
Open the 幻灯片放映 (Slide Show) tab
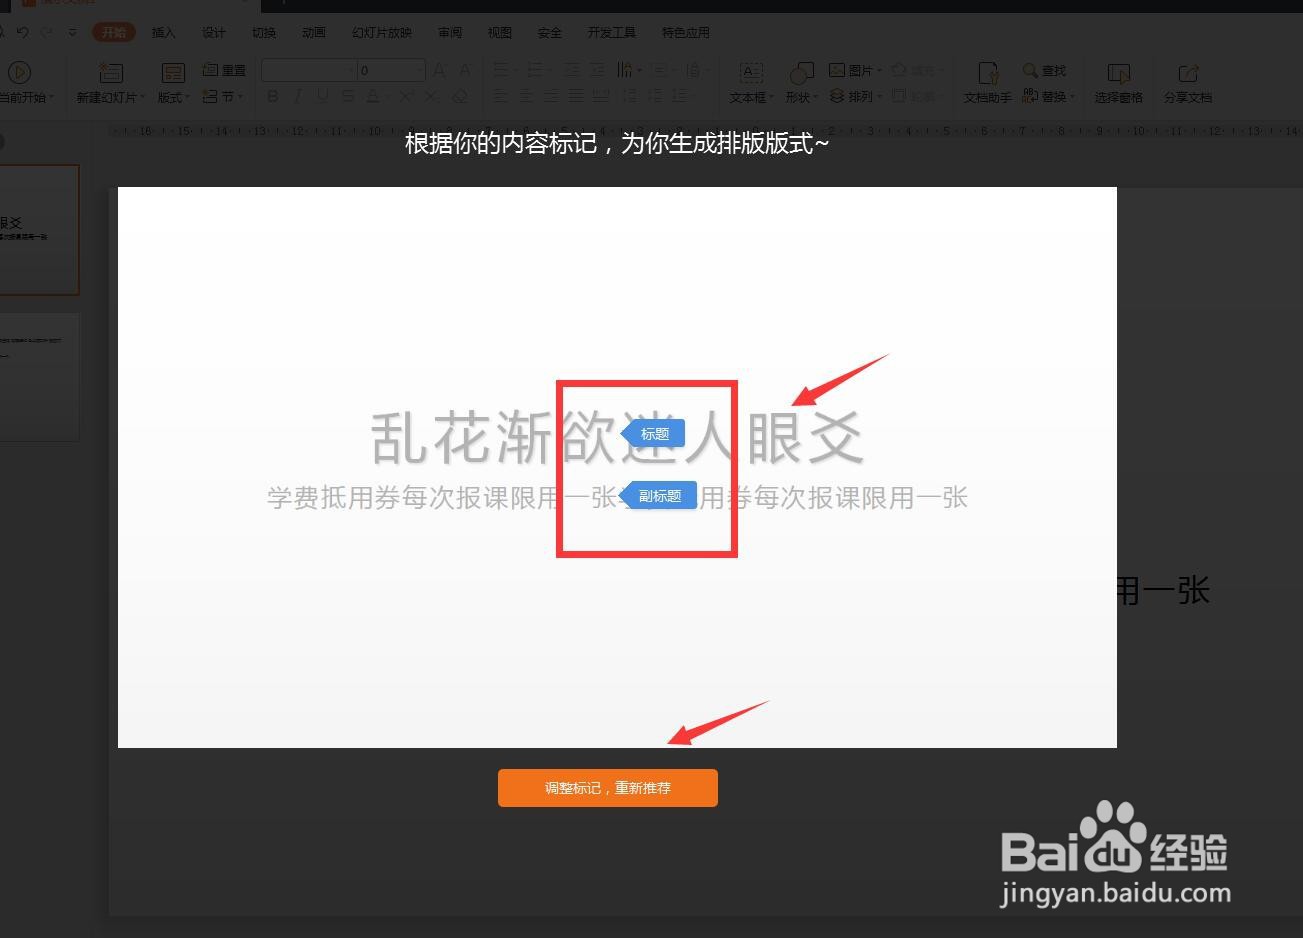(x=381, y=32)
